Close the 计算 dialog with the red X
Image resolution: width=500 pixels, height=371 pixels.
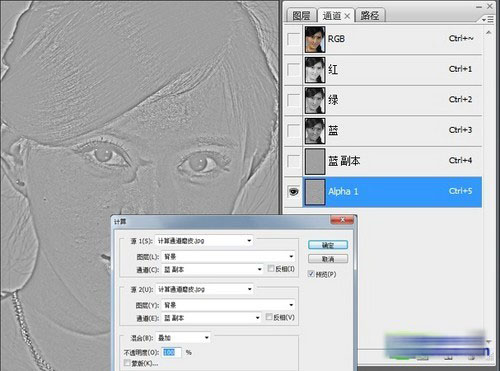click(342, 220)
